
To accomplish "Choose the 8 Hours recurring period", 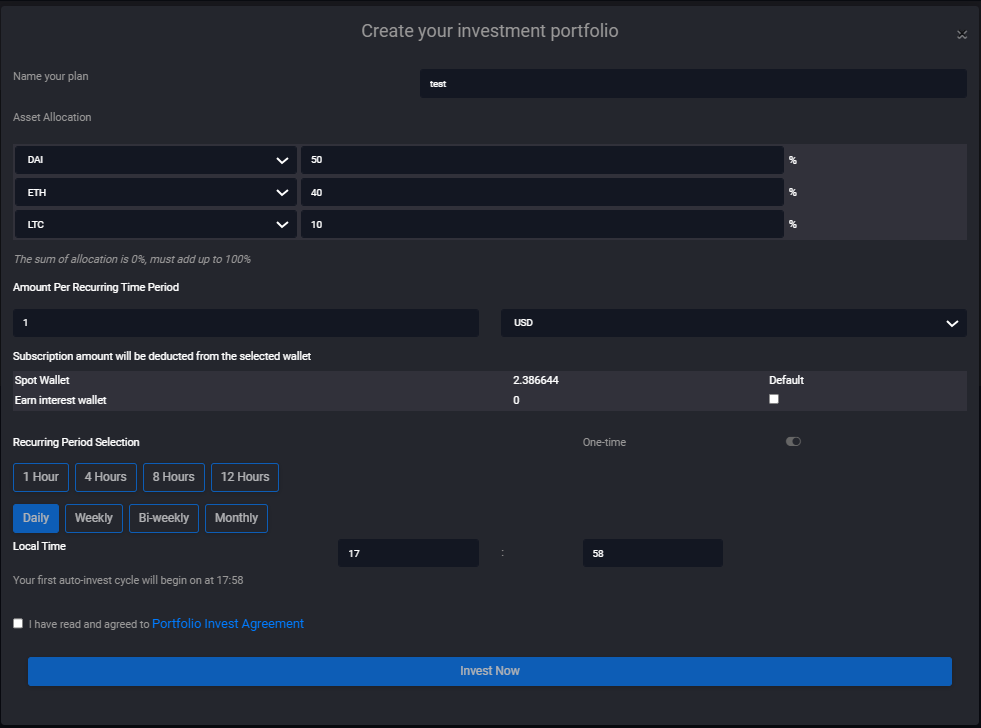I will (x=174, y=477).
